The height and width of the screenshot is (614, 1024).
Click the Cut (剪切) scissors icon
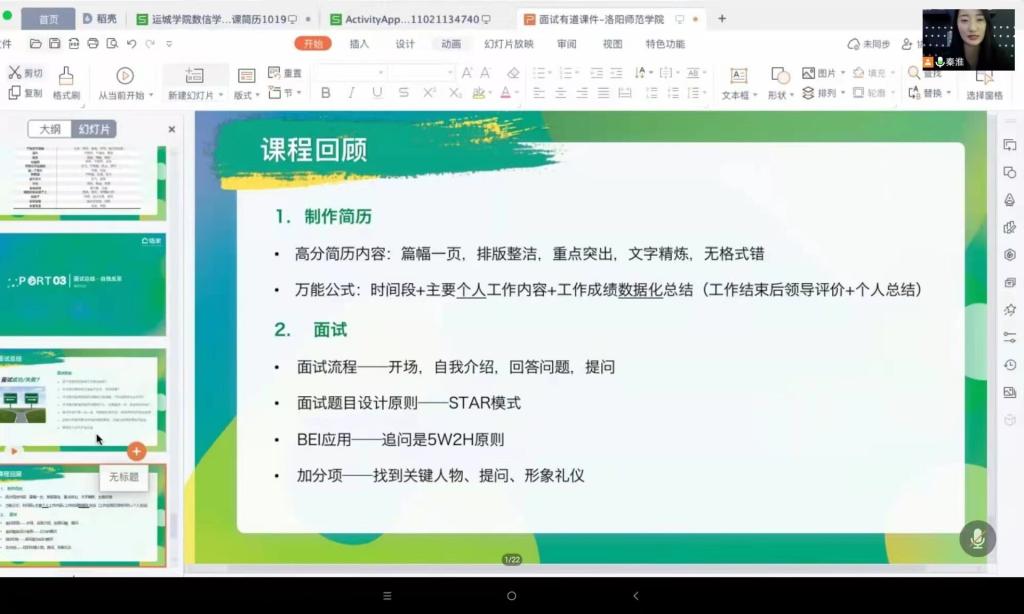[x=15, y=73]
